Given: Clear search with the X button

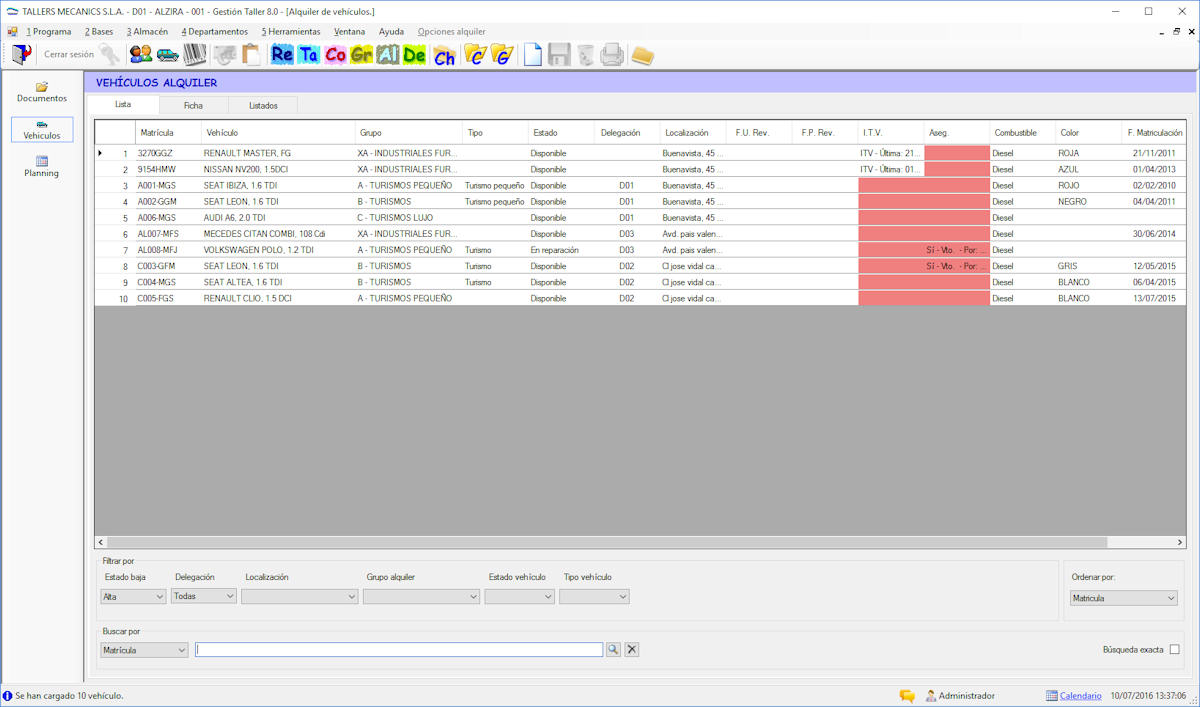Looking at the screenshot, I should [x=632, y=649].
